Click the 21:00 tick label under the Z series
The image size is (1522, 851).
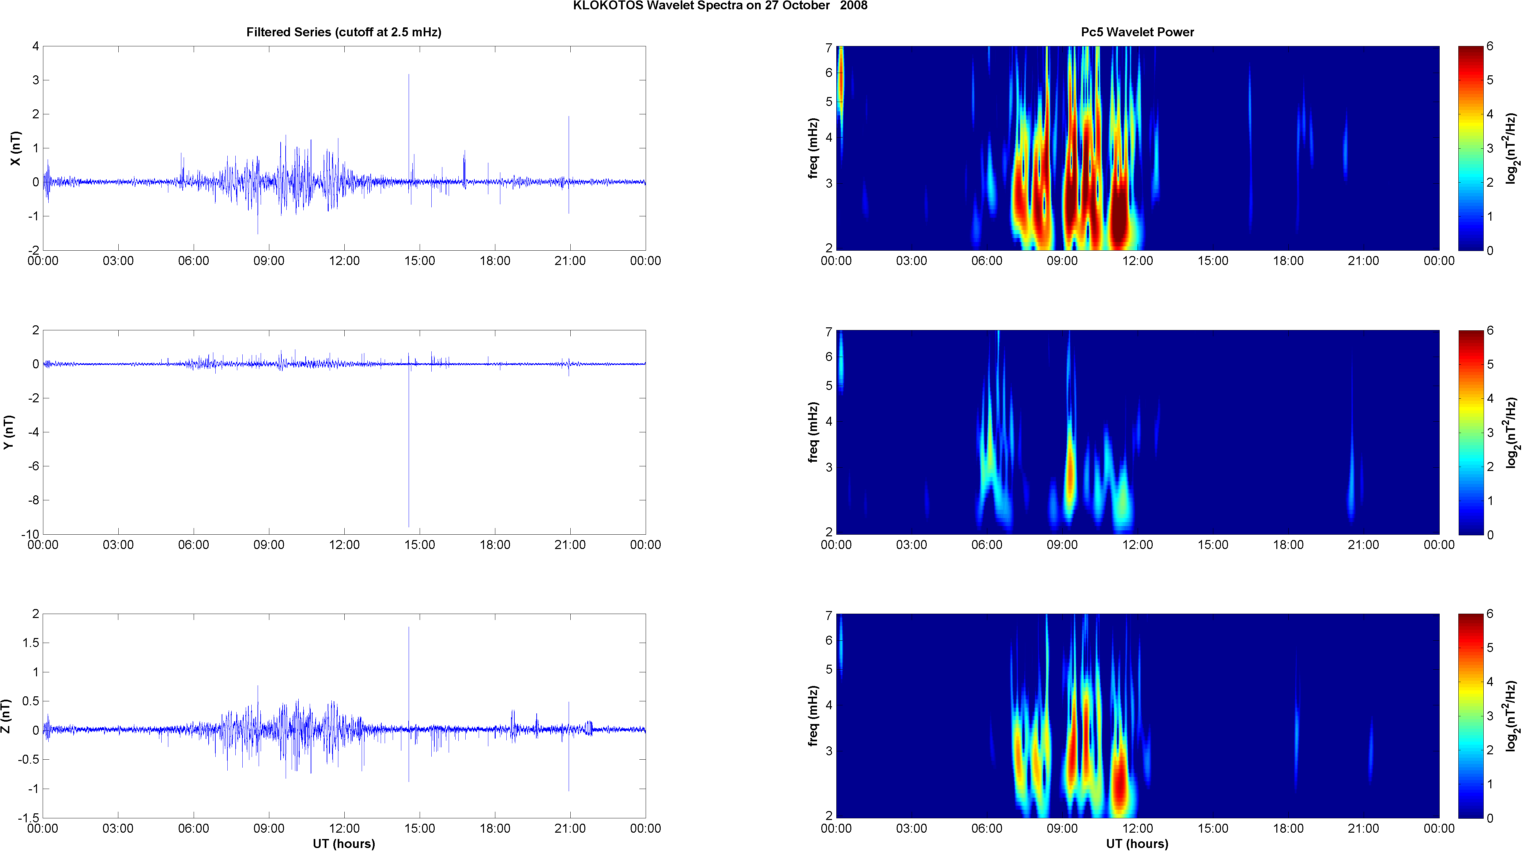570,828
